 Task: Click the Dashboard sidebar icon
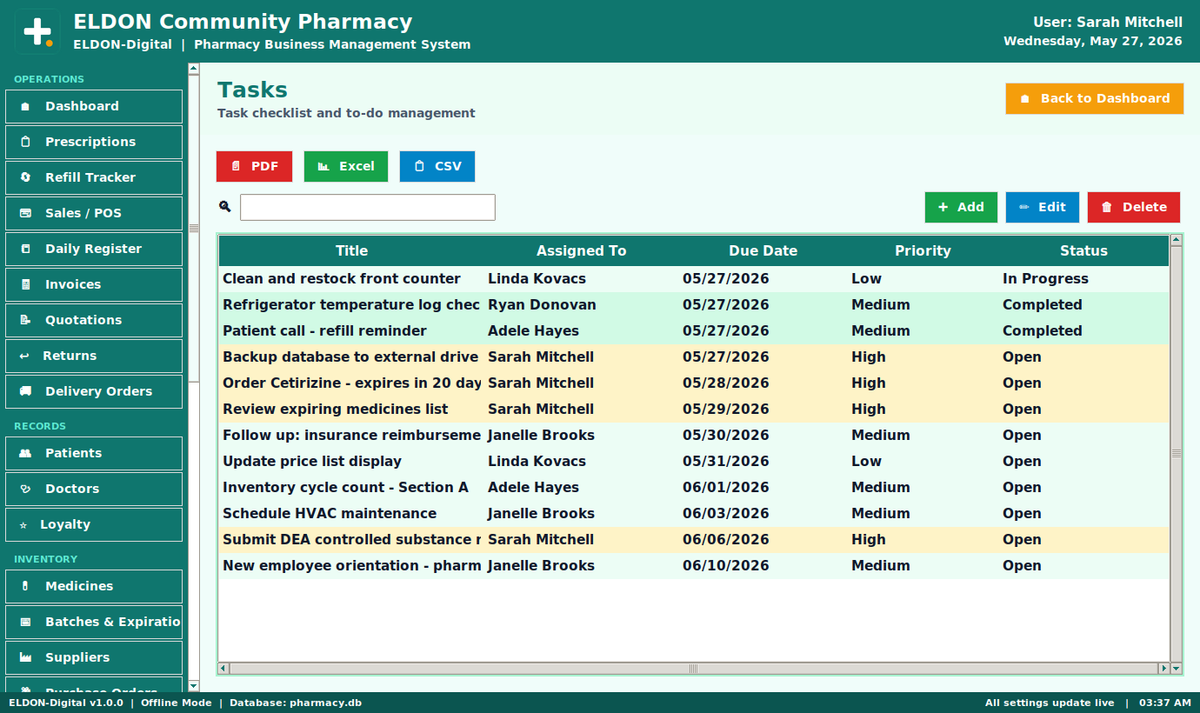point(25,106)
